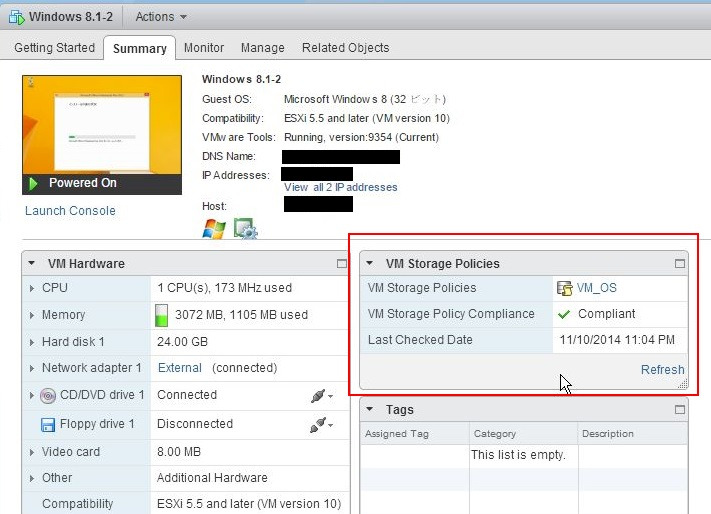Open the Actions dropdown menu
Viewport: 711px width, 514px height.
click(161, 17)
